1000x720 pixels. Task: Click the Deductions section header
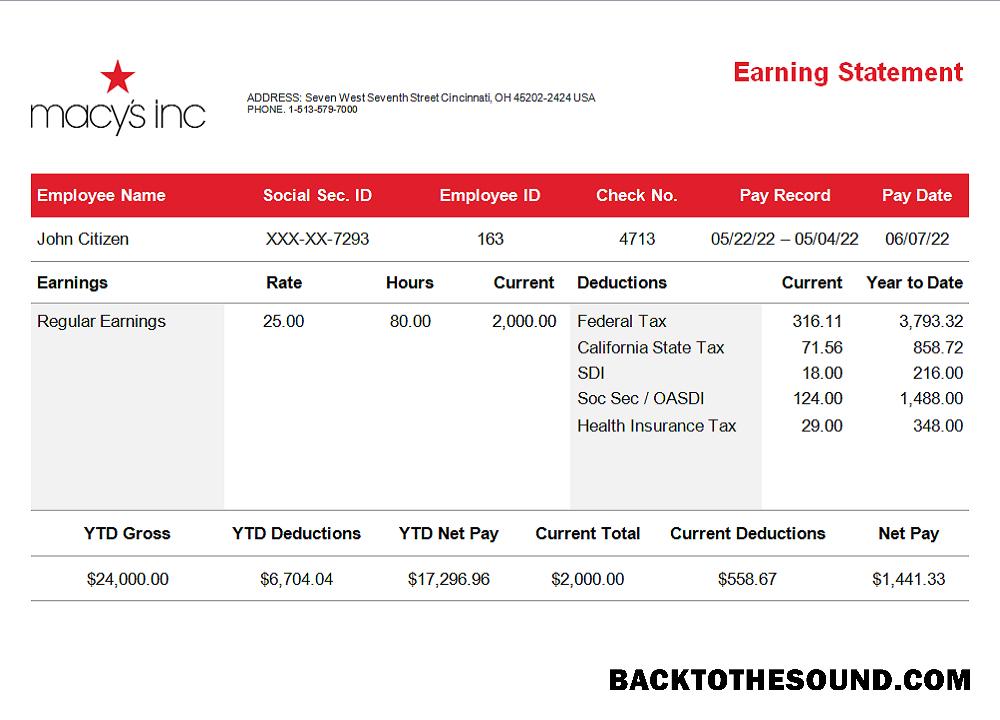(622, 283)
